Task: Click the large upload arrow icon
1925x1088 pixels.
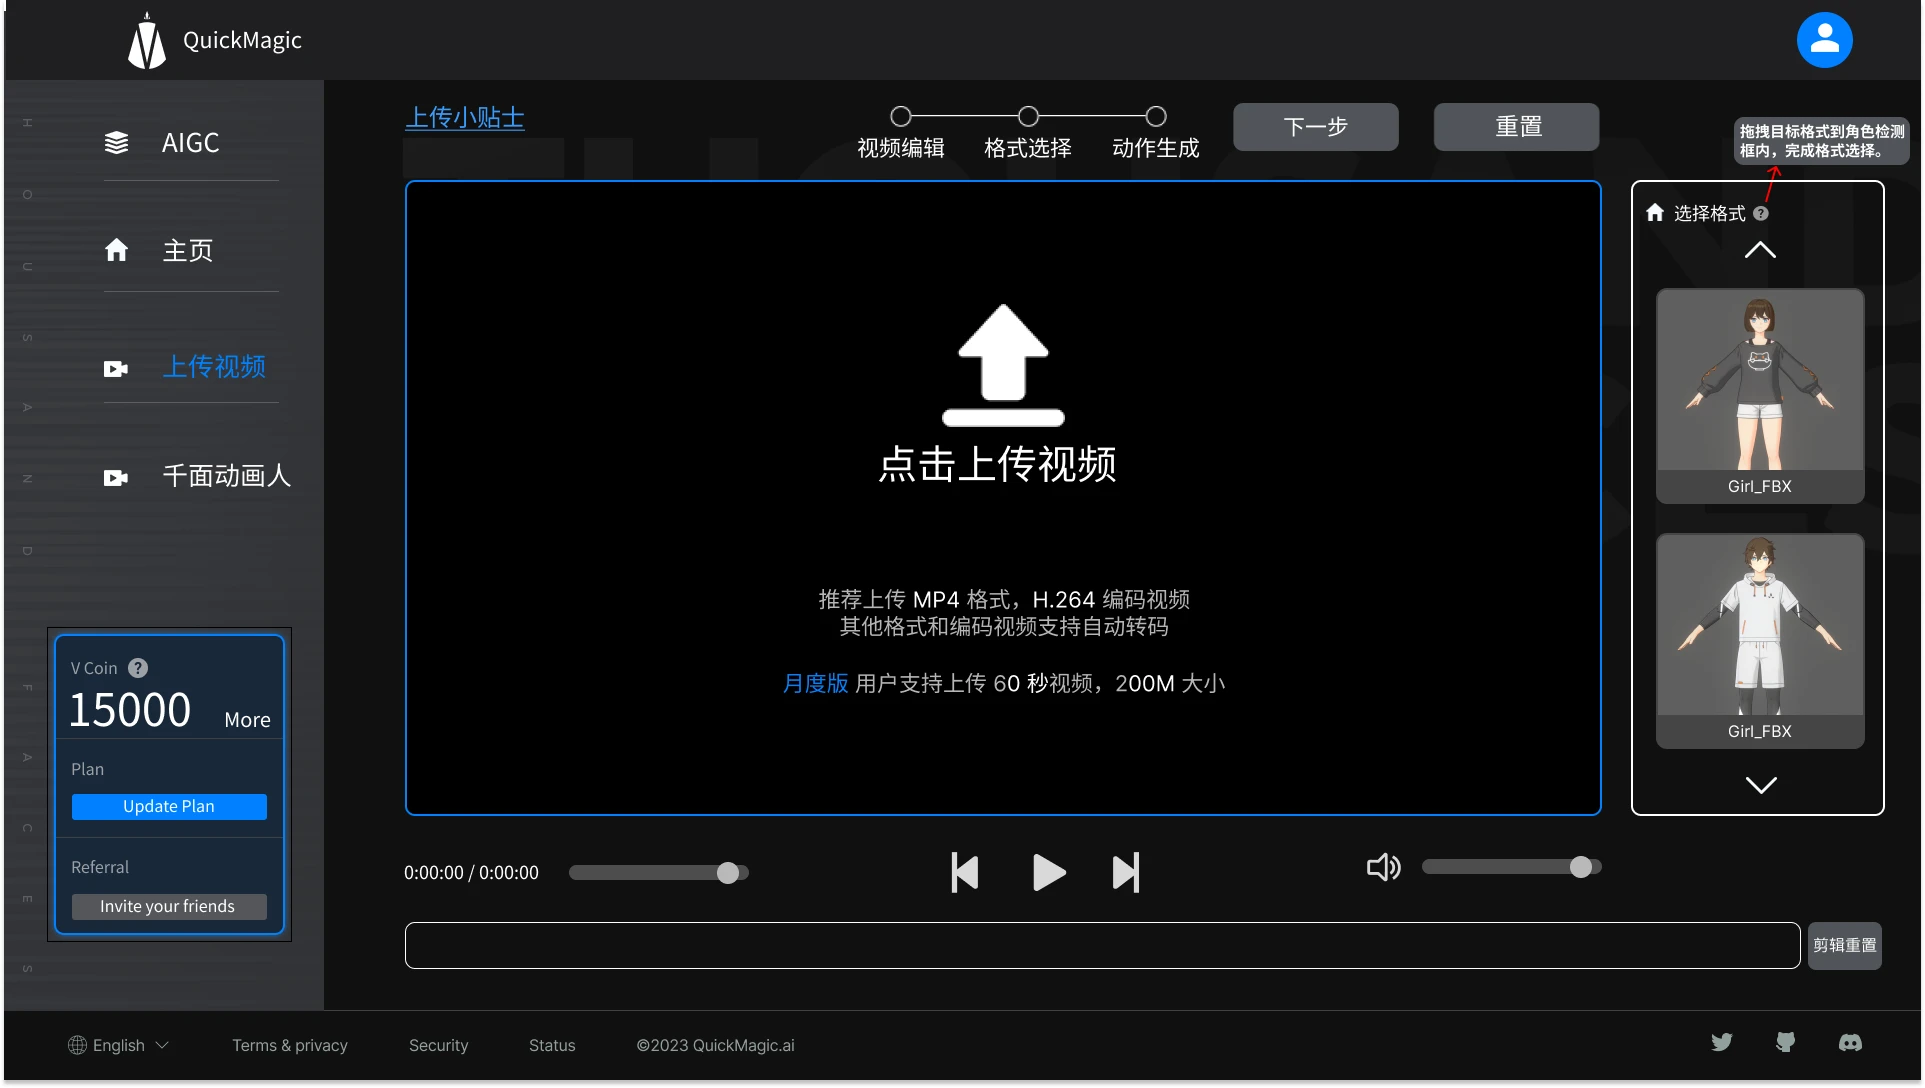Action: tap(1003, 365)
